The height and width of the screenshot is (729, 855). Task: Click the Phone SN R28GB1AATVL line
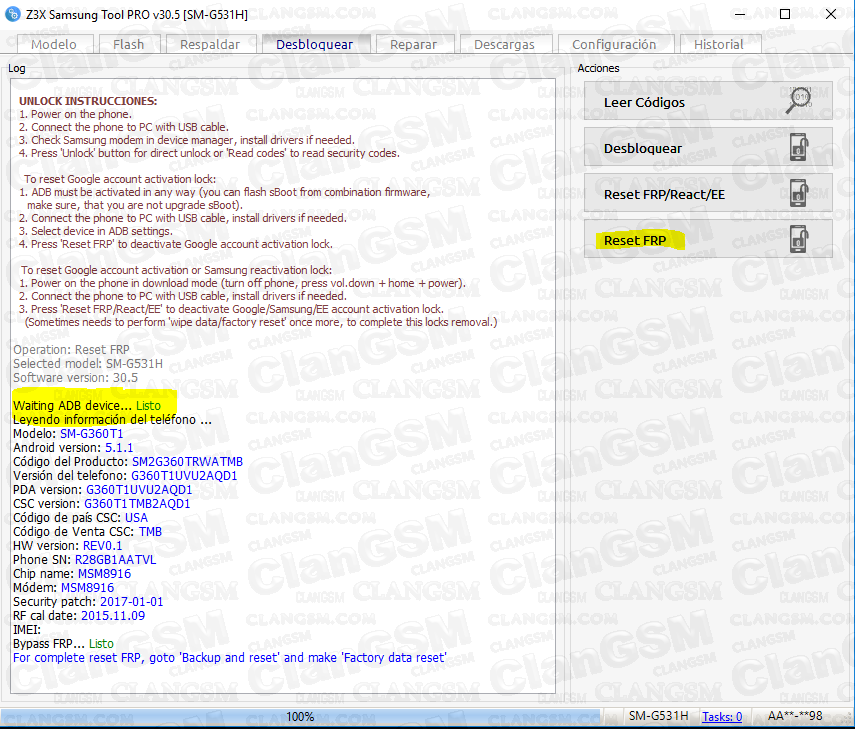[x=85, y=559]
